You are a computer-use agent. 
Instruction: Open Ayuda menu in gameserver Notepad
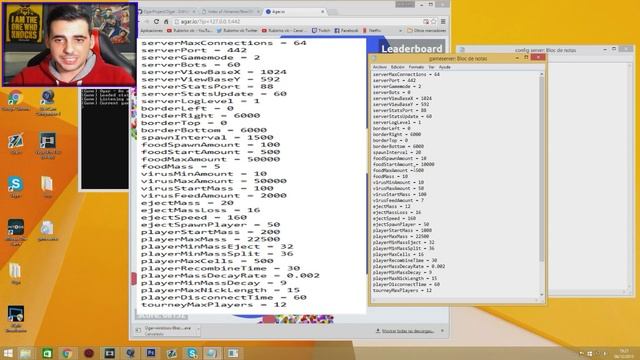(x=444, y=67)
